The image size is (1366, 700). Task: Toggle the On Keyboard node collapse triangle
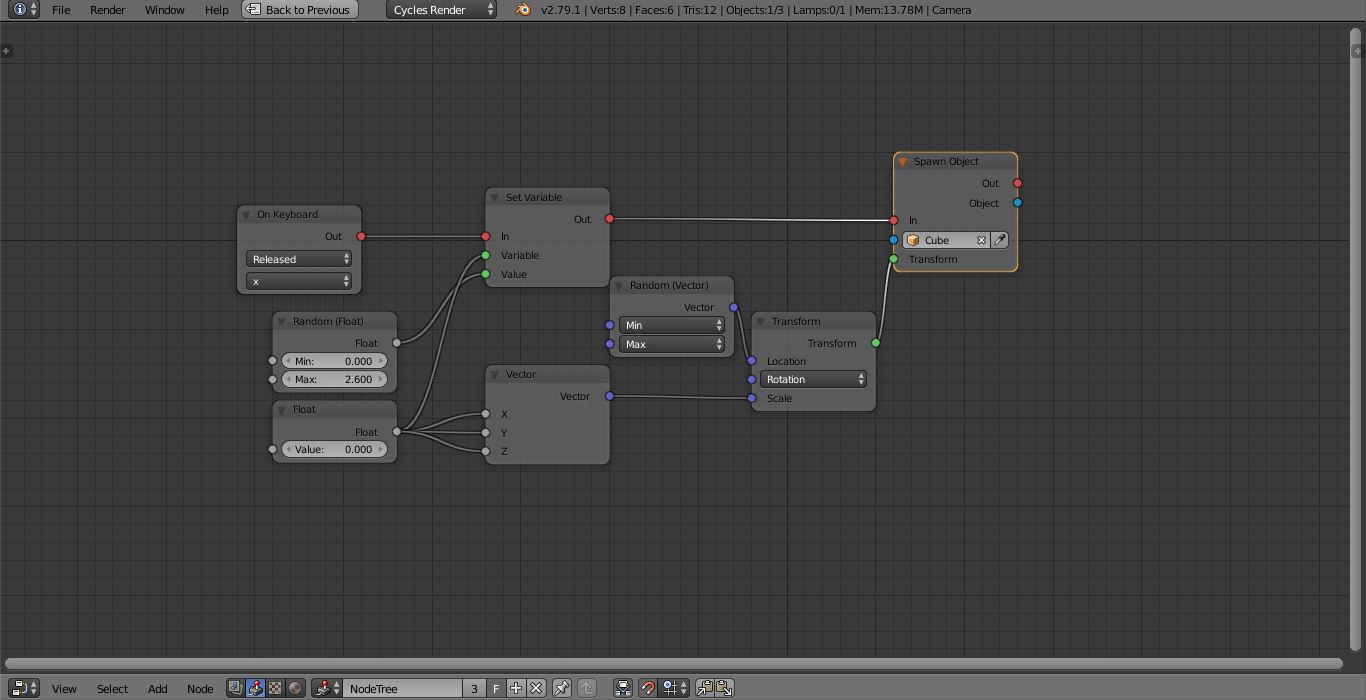(245, 214)
